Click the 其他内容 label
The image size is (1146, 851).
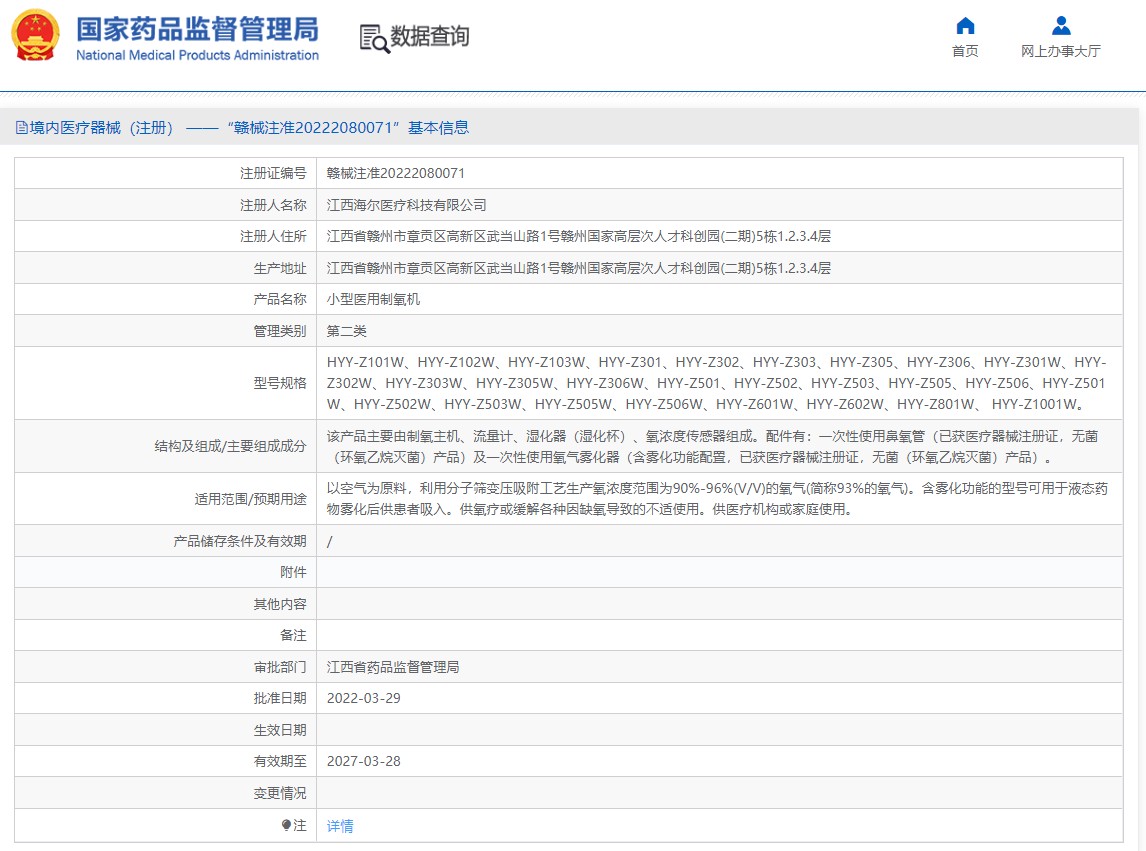click(280, 604)
